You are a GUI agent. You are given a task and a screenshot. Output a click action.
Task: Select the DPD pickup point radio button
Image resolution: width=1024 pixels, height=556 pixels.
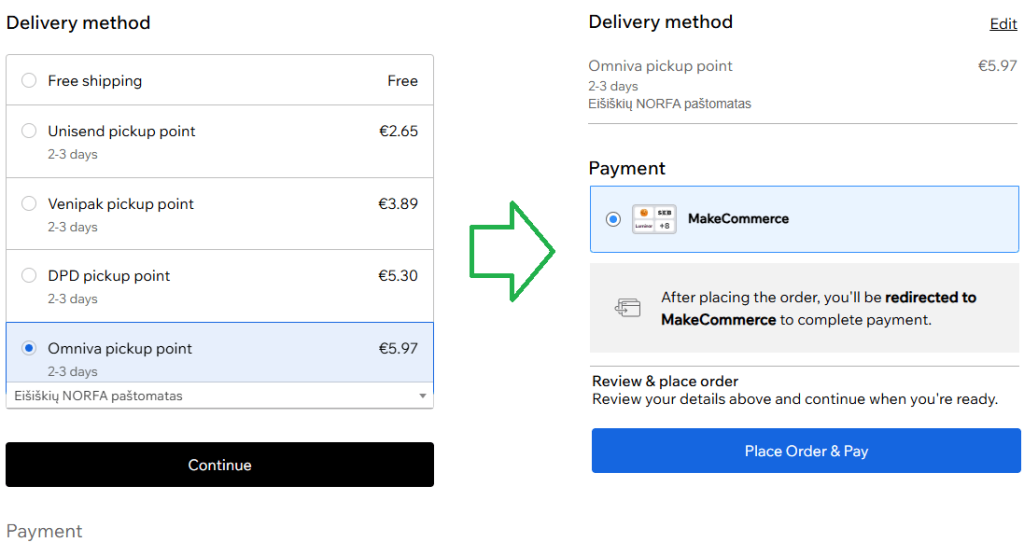pos(29,276)
